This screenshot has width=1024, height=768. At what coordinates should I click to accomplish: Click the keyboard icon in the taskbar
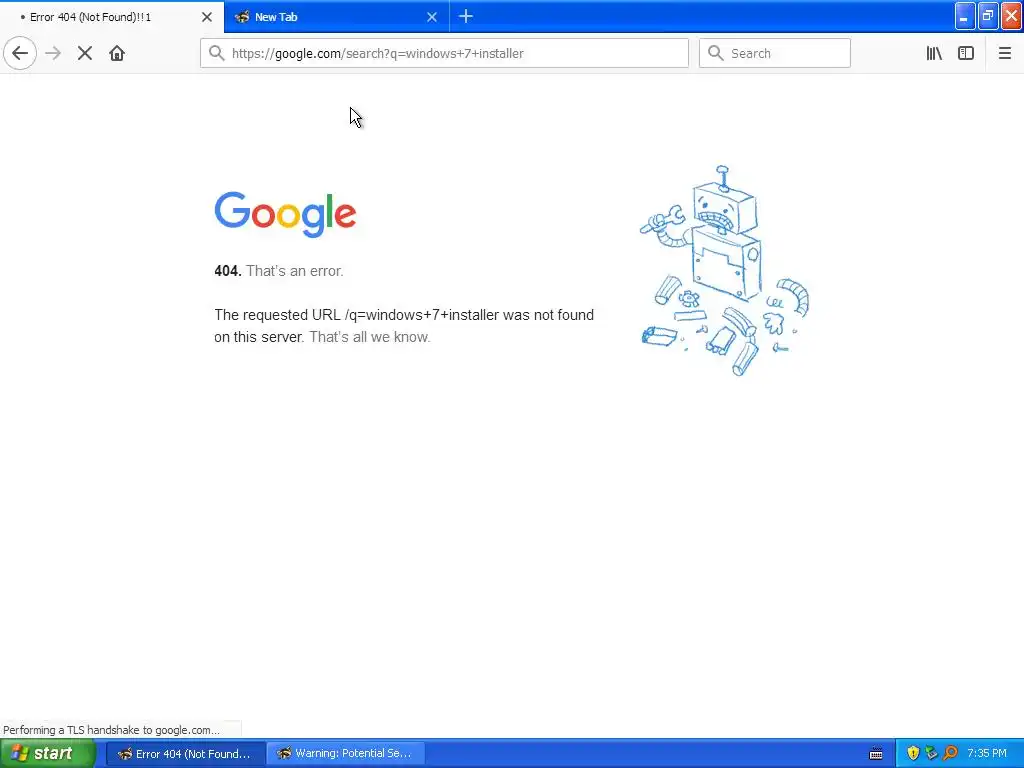pyautogui.click(x=876, y=754)
